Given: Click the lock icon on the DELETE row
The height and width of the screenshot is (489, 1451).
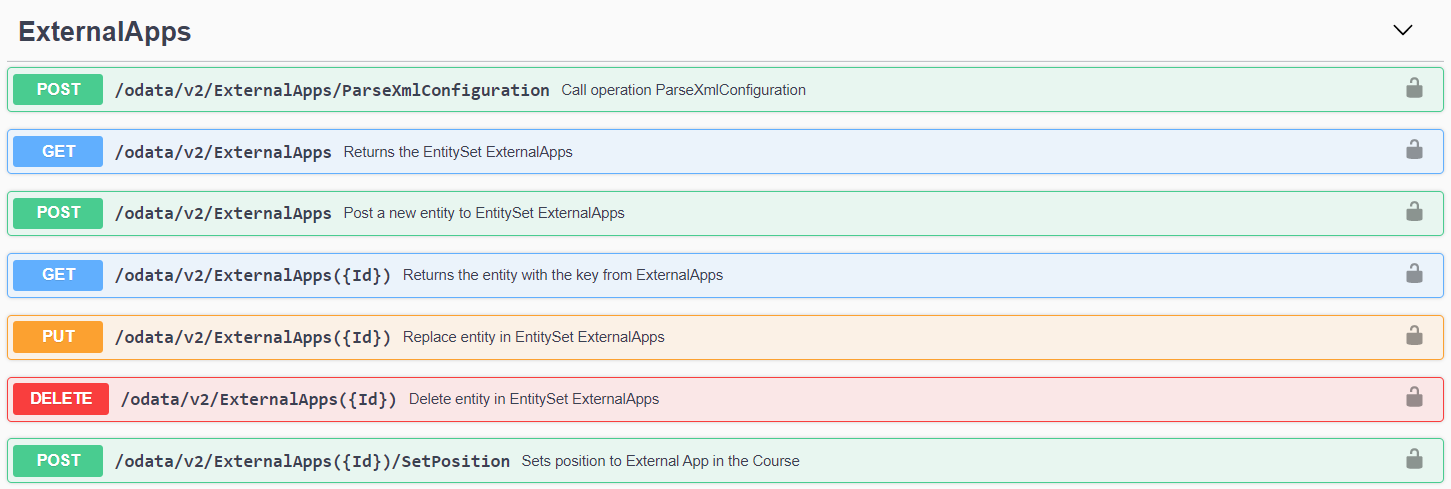Looking at the screenshot, I should click(x=1414, y=398).
